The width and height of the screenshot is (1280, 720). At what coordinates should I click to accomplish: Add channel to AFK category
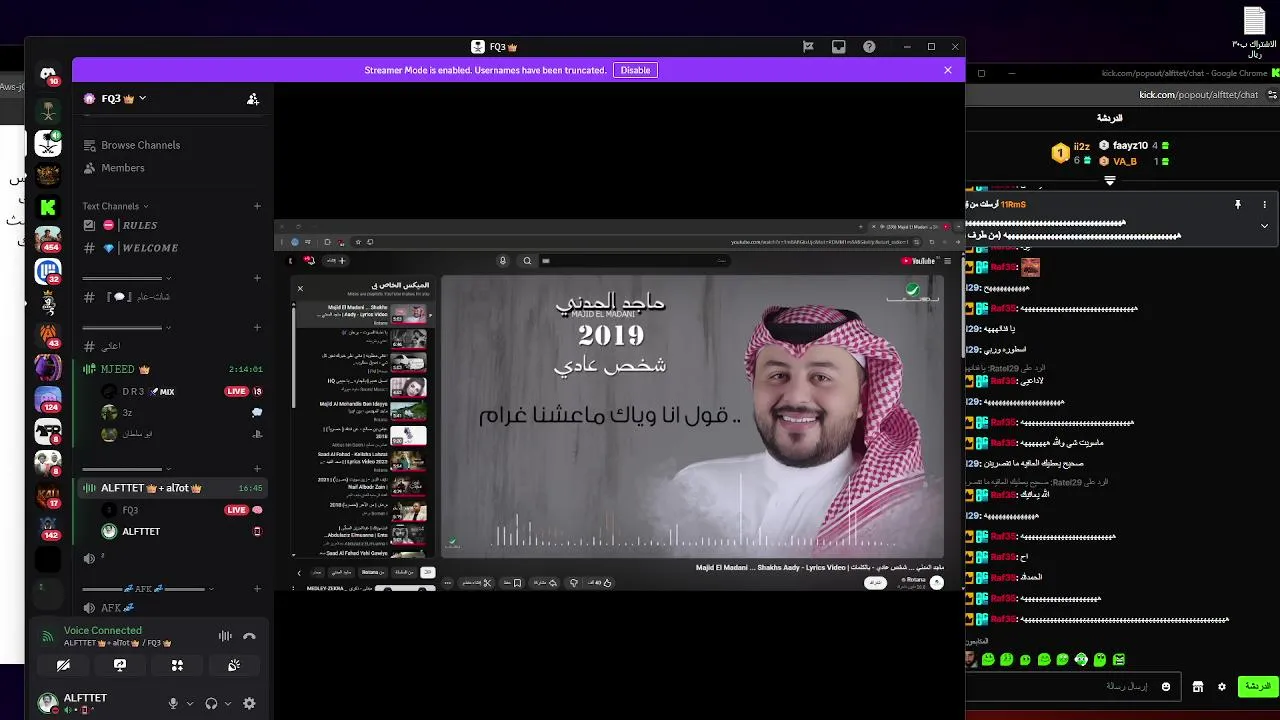pyautogui.click(x=257, y=589)
